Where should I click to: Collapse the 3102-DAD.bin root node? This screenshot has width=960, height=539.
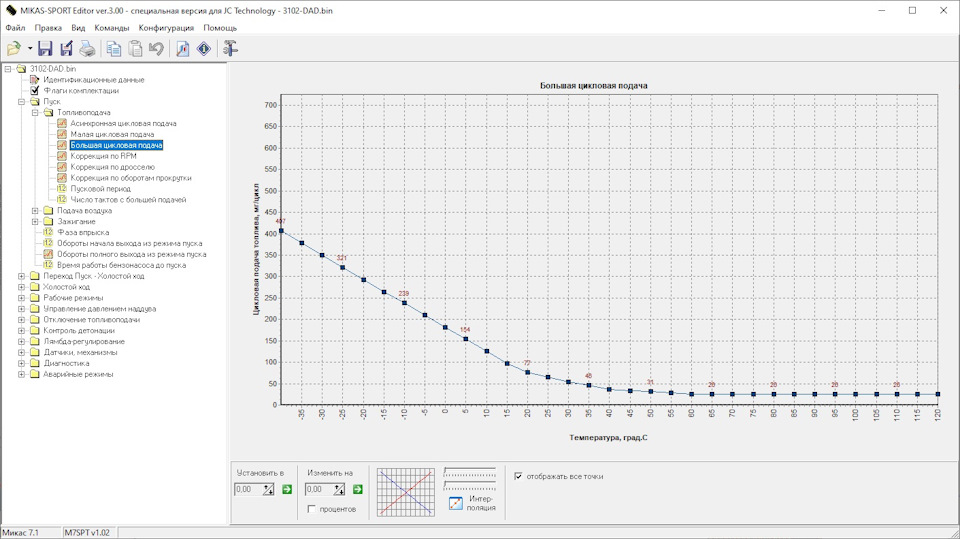tap(8, 69)
